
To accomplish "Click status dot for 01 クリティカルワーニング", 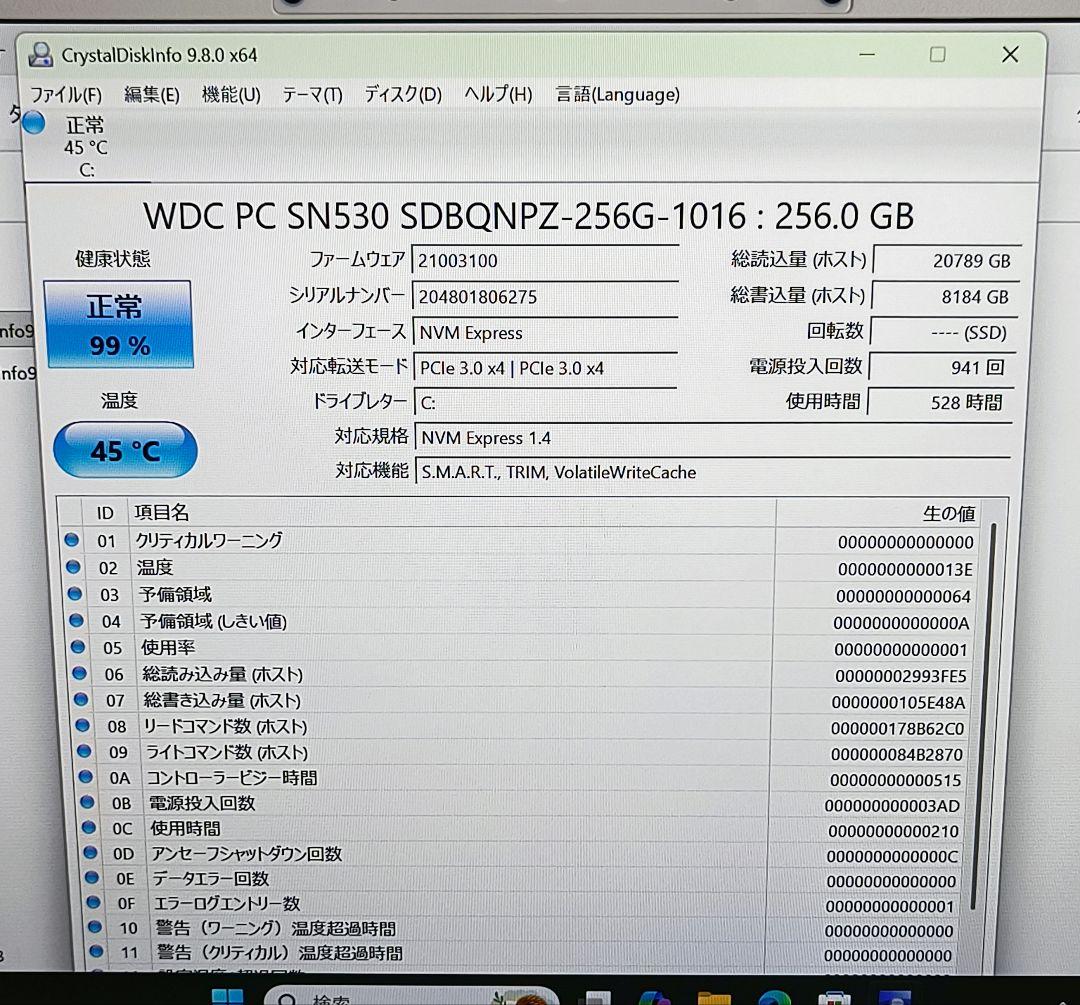I will [x=72, y=540].
